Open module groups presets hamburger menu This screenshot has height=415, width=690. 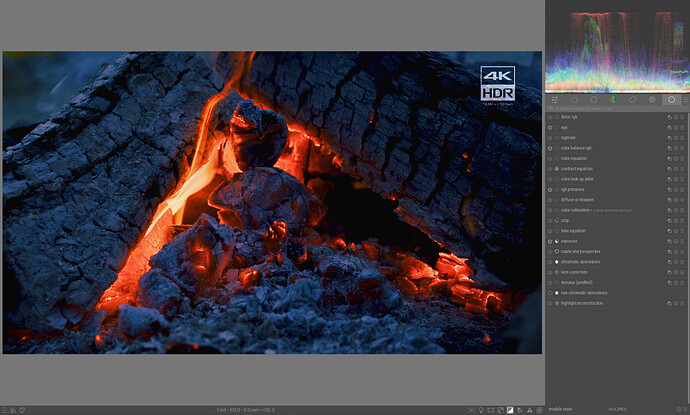click(686, 100)
